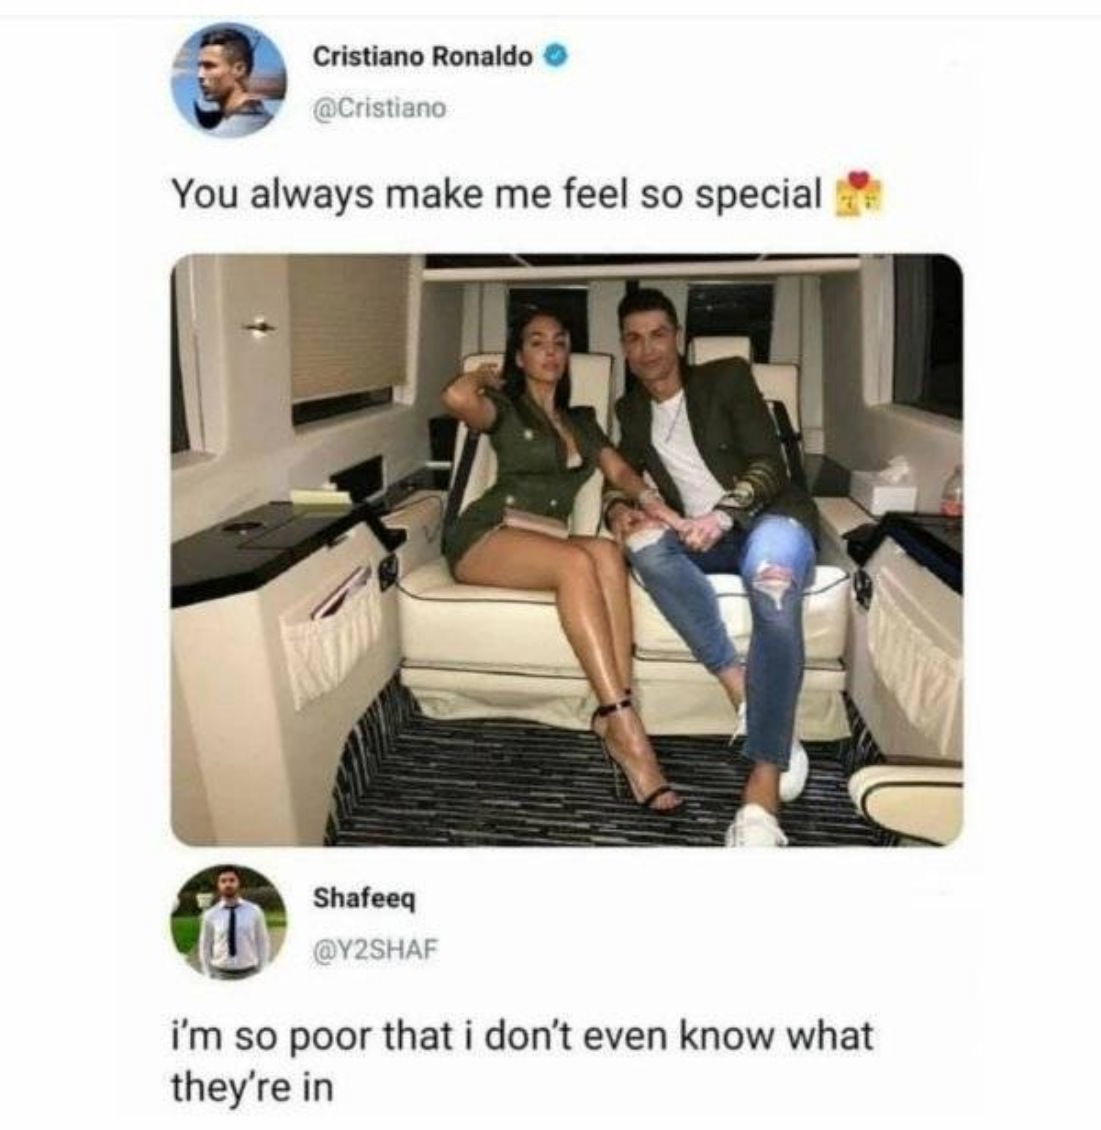Open the Shafeeq display name

click(x=364, y=899)
